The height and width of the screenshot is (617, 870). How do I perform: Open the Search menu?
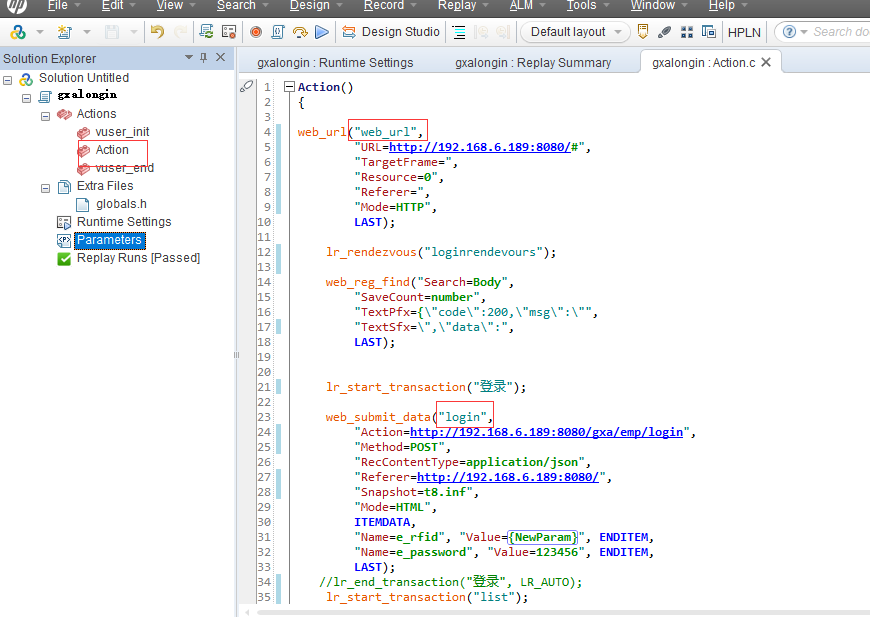tap(236, 6)
